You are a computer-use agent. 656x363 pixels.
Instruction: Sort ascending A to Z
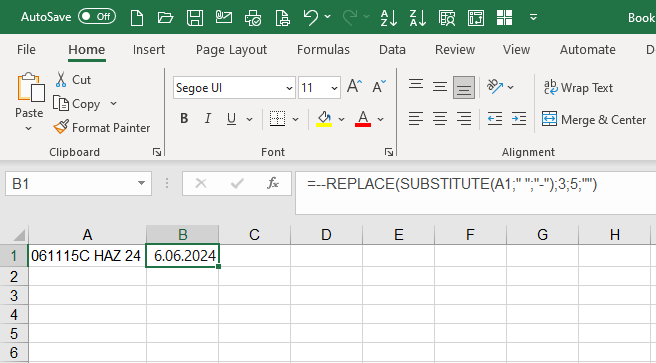tap(389, 18)
